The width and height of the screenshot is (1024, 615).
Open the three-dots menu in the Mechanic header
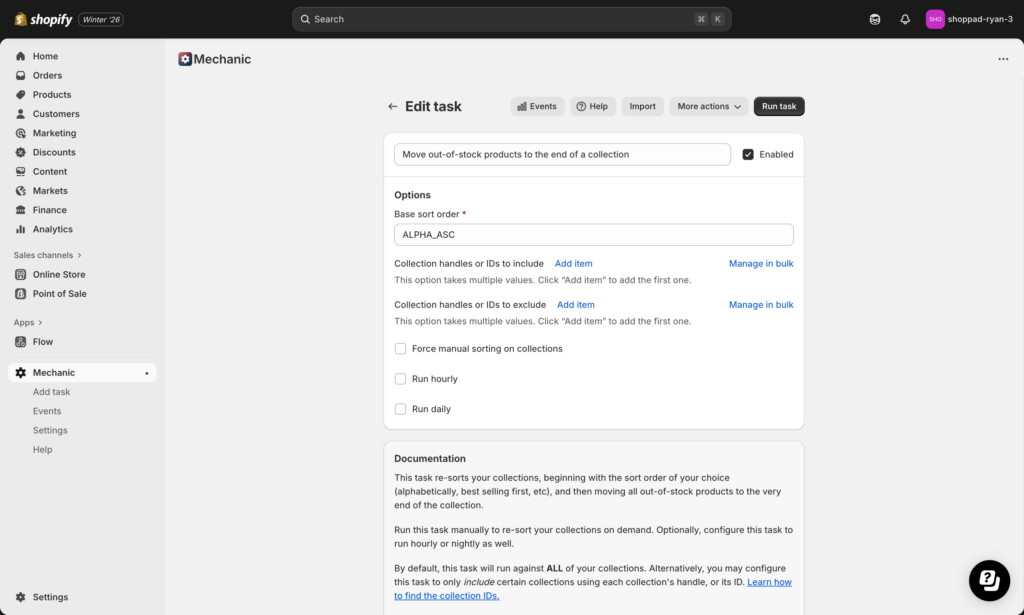tap(1003, 59)
